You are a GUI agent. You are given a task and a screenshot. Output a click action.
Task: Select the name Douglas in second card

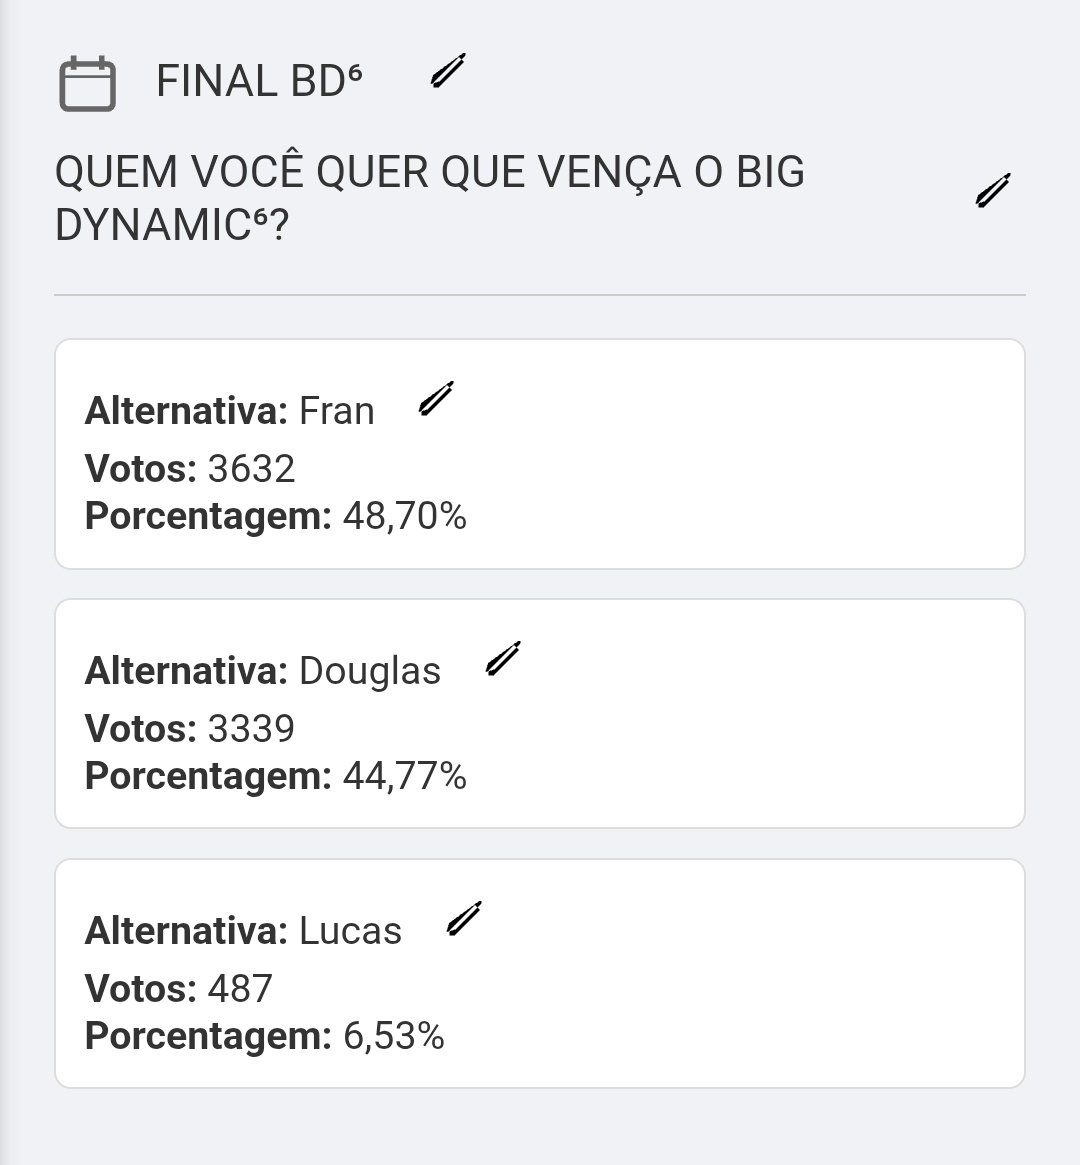[370, 672]
